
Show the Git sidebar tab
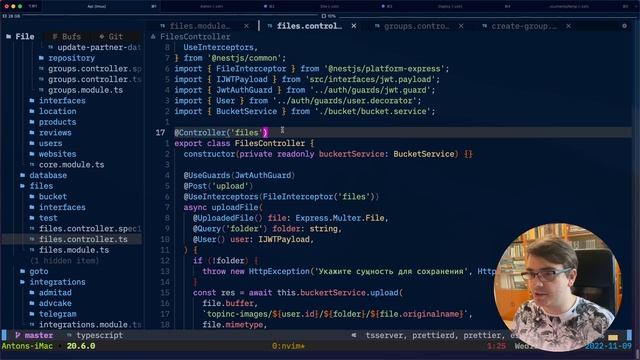click(111, 36)
